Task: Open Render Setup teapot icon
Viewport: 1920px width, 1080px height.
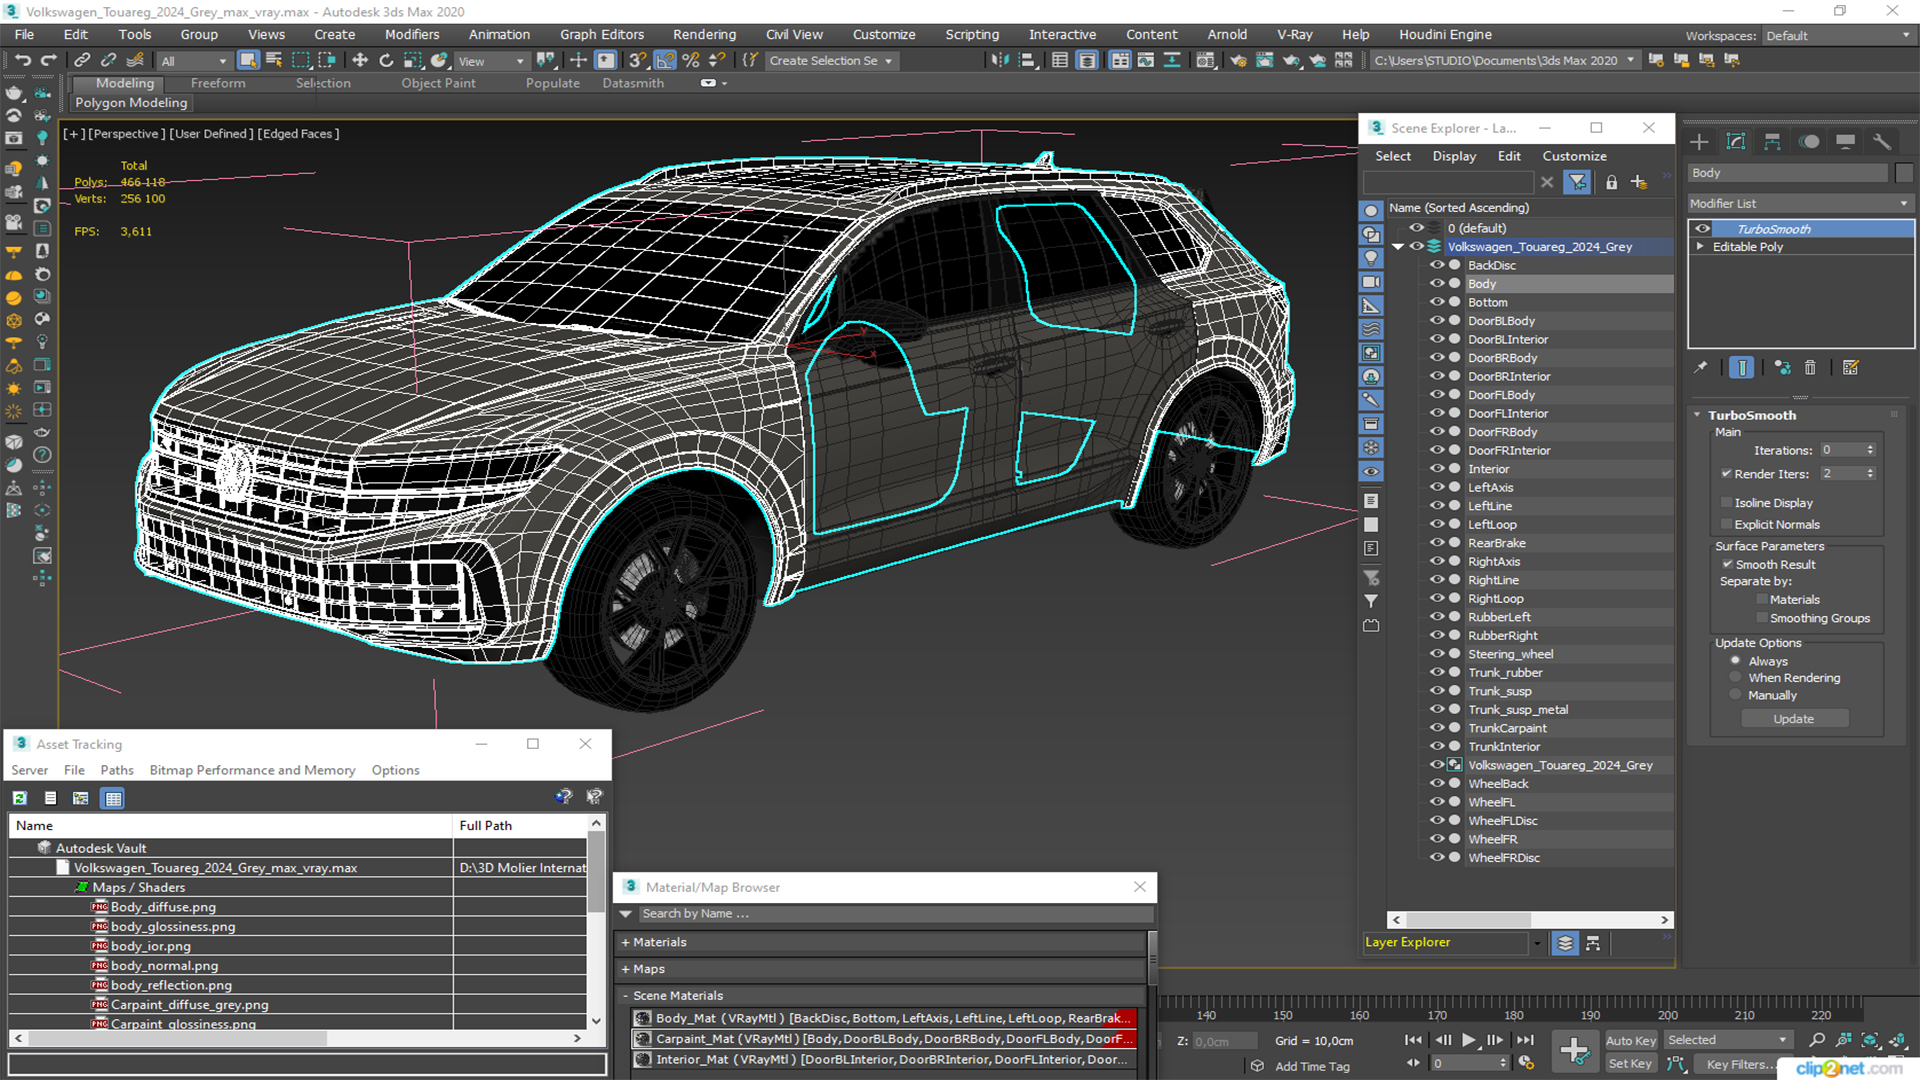Action: click(1238, 61)
